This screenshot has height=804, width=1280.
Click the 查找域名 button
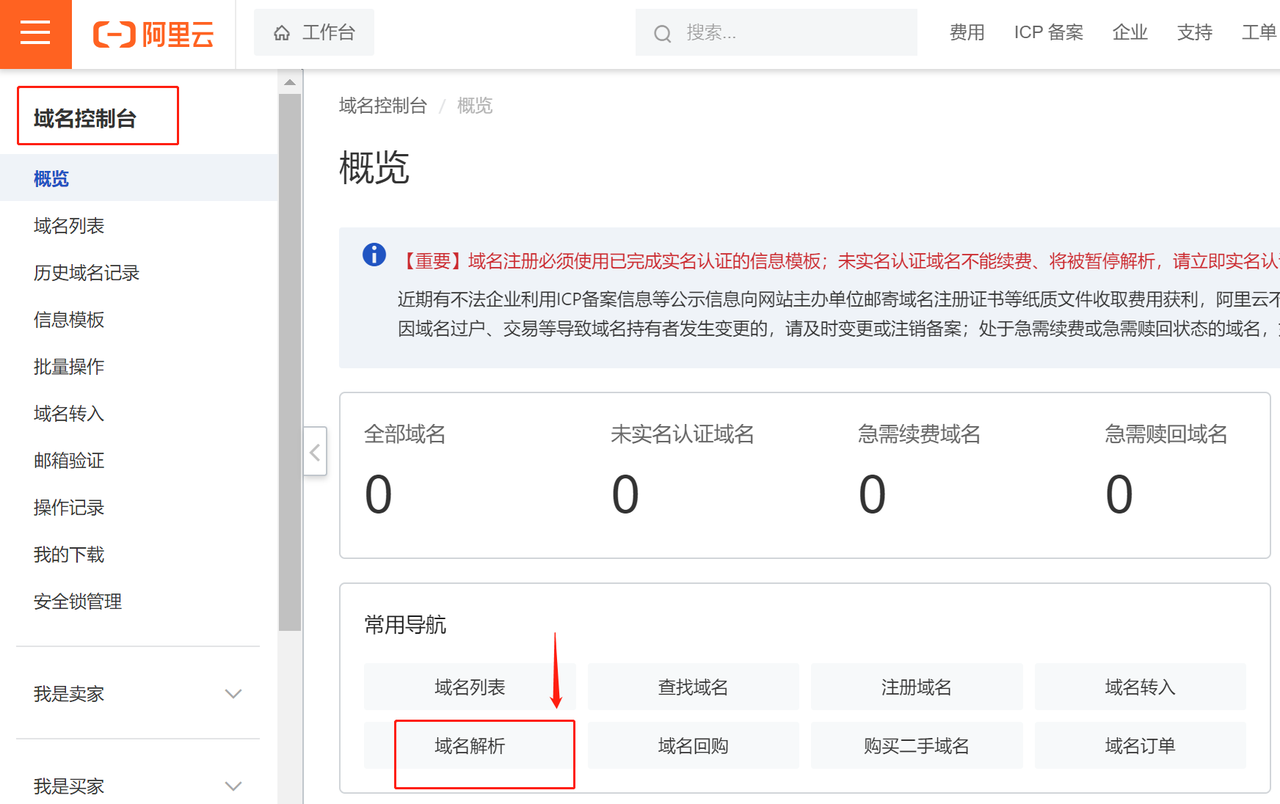(x=693, y=686)
